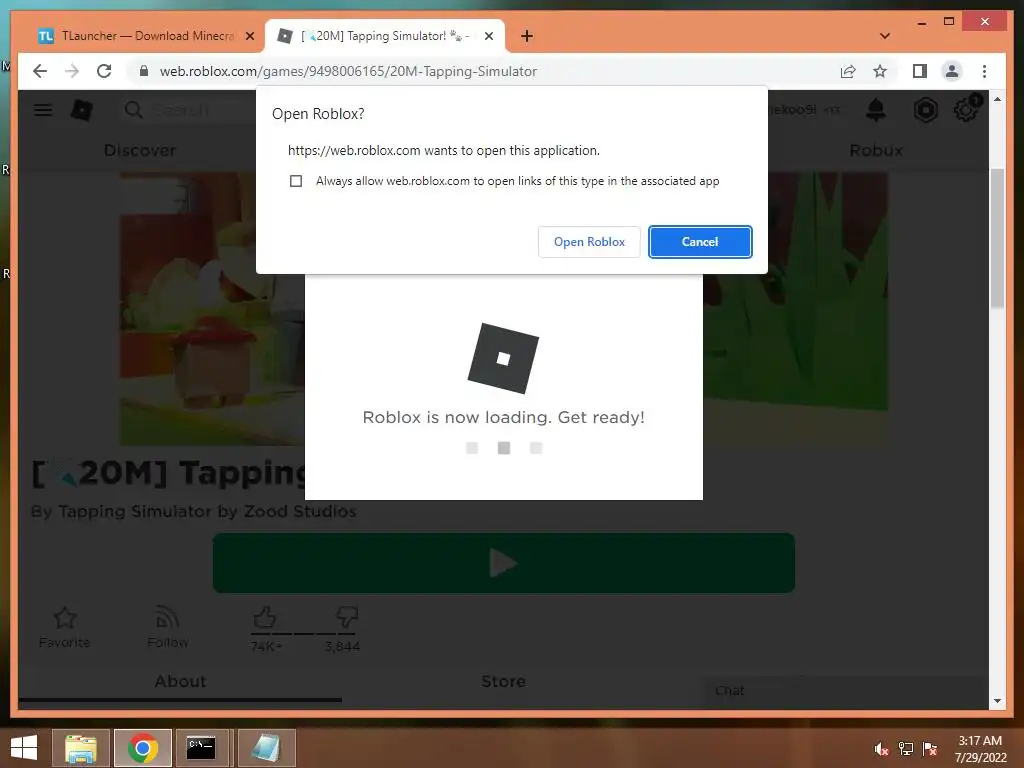Give the game a thumbs up
This screenshot has width=1024, height=768.
pos(264,617)
